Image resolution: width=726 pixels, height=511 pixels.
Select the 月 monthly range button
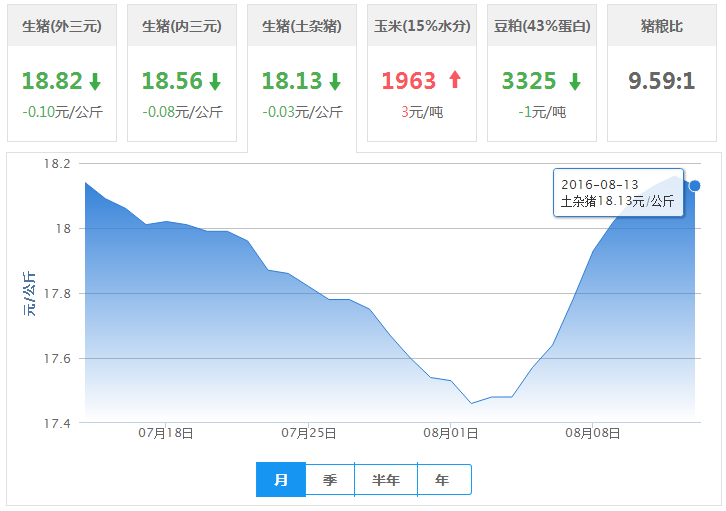tap(281, 480)
